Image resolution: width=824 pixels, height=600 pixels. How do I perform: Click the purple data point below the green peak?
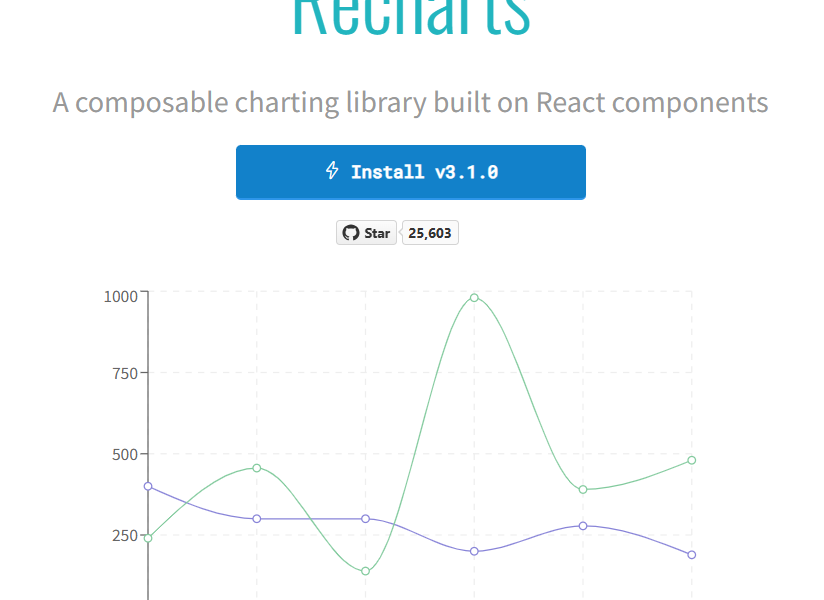tap(474, 551)
